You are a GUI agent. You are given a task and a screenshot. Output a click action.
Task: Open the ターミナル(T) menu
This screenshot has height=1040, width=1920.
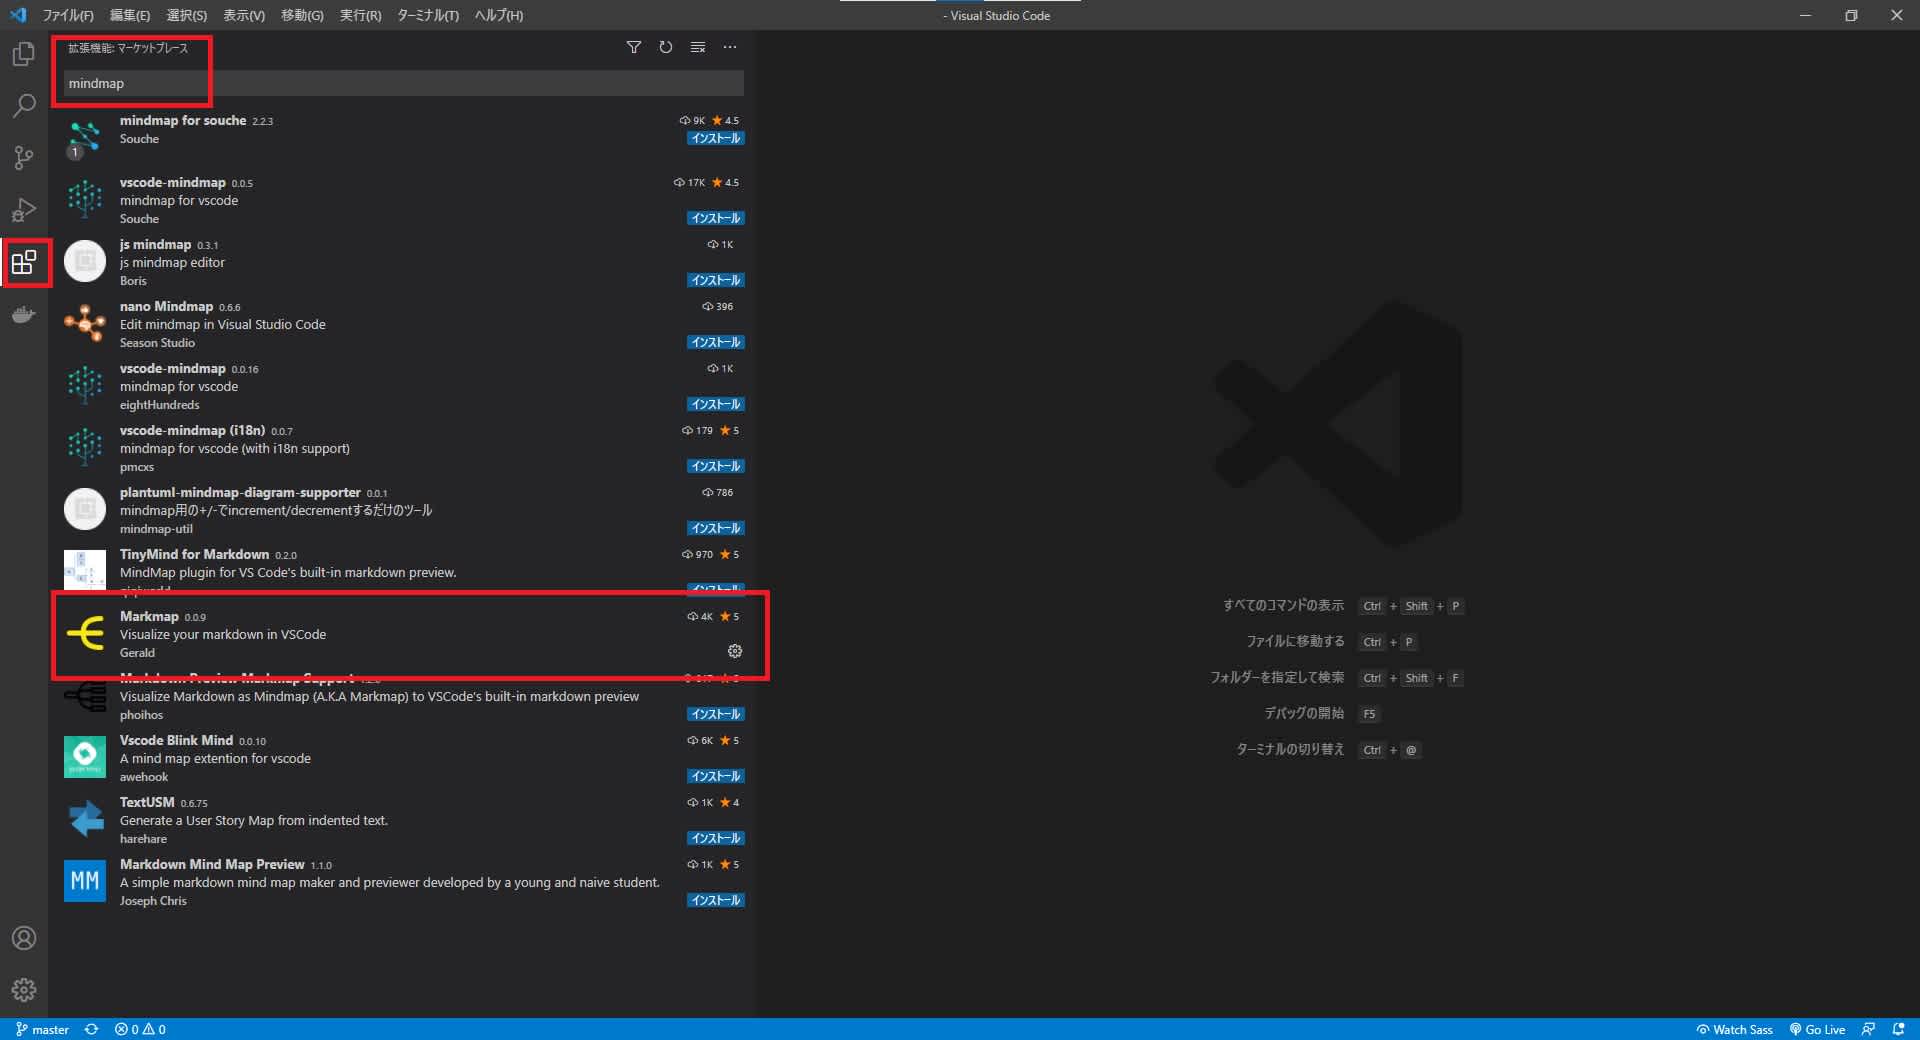tap(428, 15)
